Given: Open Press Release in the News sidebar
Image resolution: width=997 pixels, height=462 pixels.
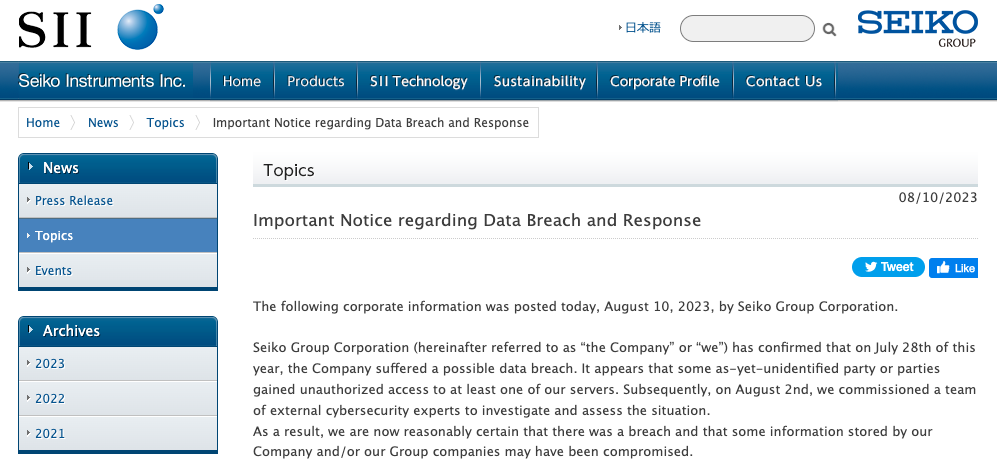Looking at the screenshot, I should pyautogui.click(x=74, y=201).
